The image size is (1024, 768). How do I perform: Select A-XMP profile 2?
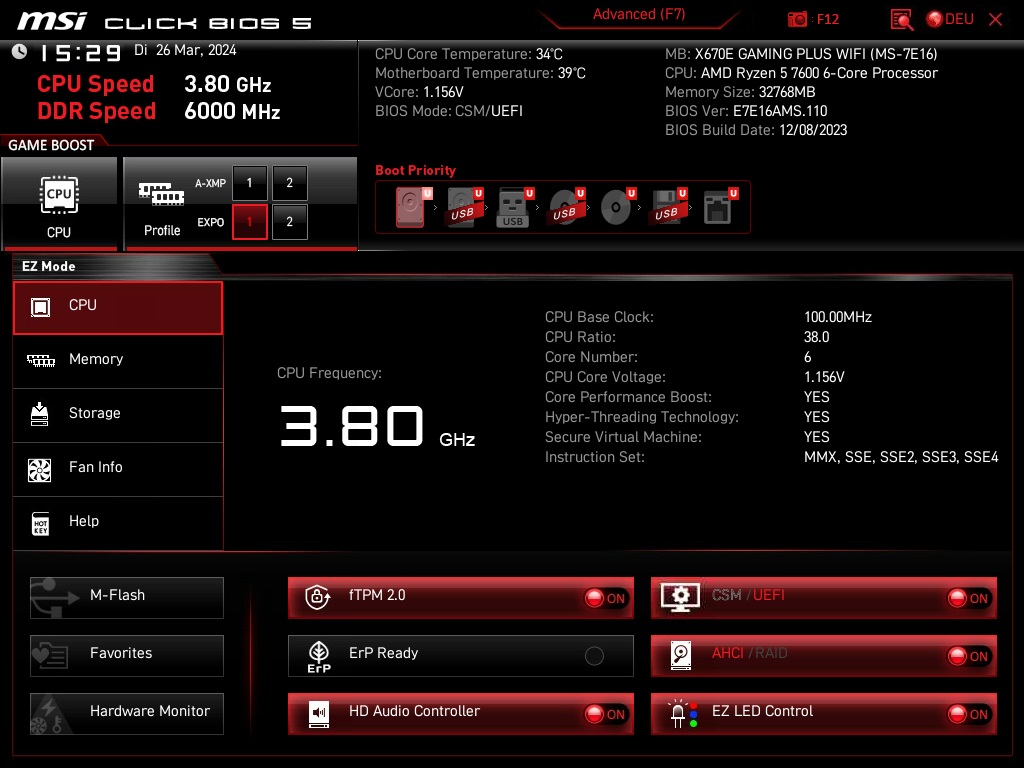(289, 183)
